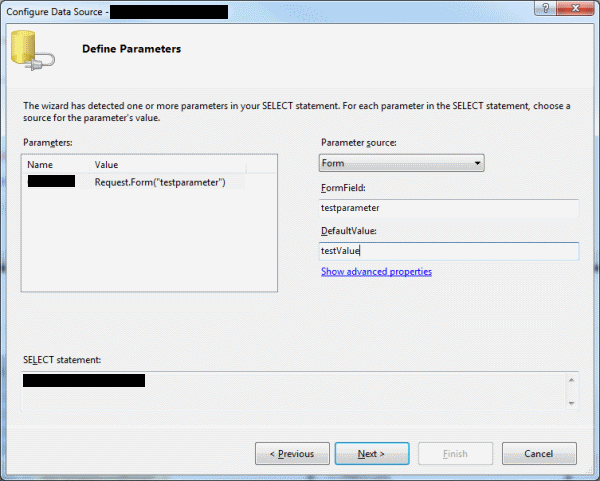Open the Parameter source dropdown

pos(401,162)
